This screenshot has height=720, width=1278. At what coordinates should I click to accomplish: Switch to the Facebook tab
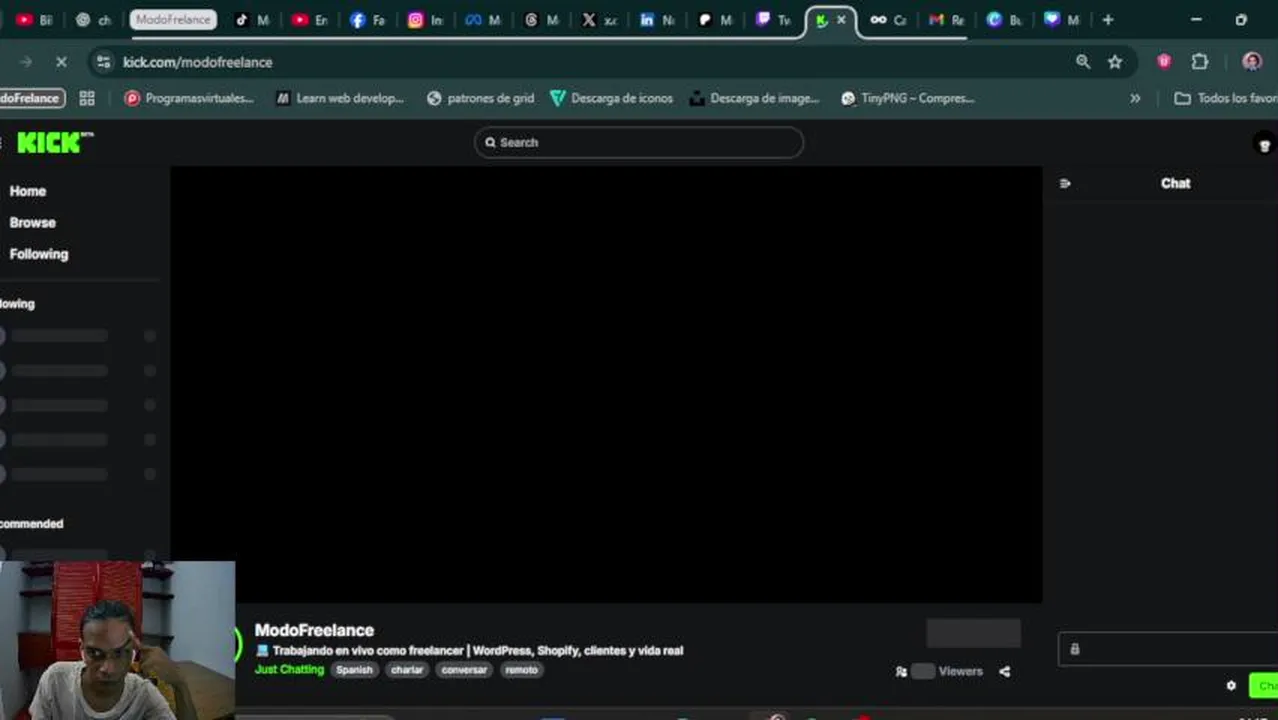click(x=368, y=20)
